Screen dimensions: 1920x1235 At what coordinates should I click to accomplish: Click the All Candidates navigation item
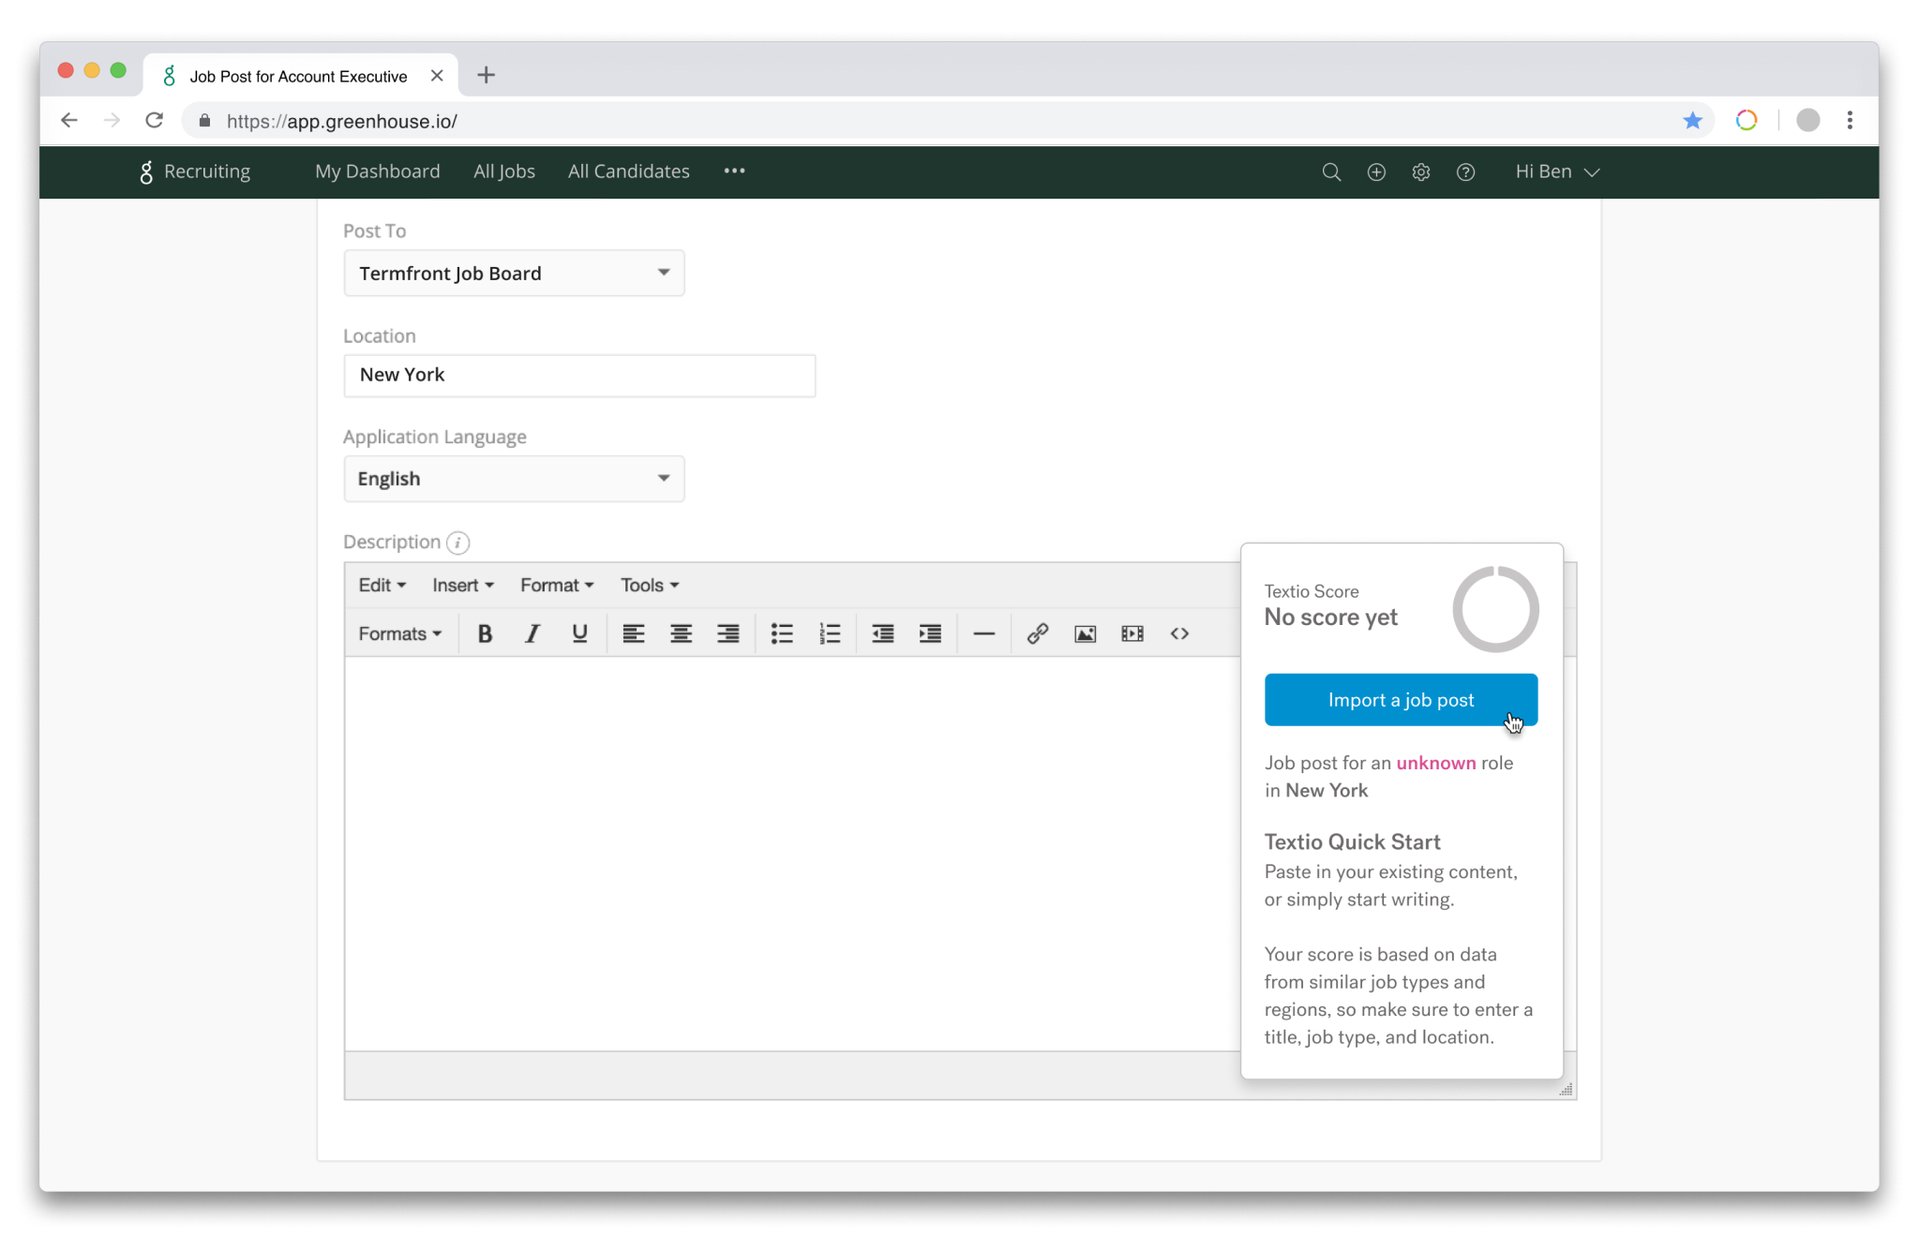(x=628, y=171)
